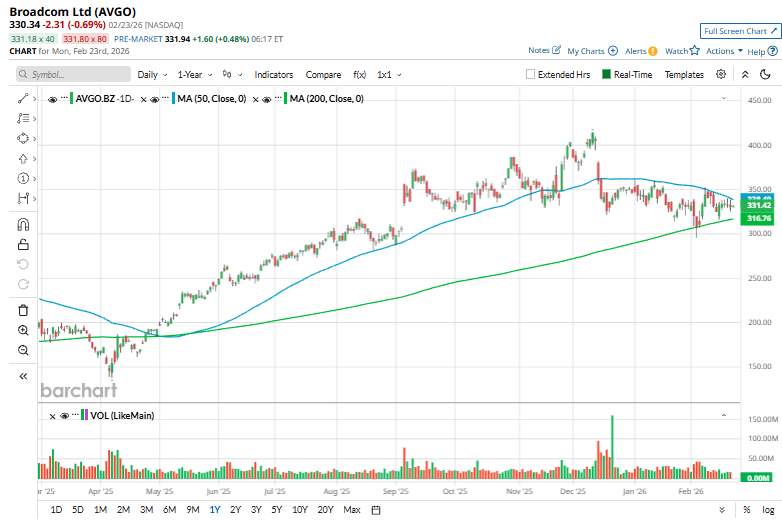Redo the last chart action
The width and height of the screenshot is (782, 520).
coord(23,284)
